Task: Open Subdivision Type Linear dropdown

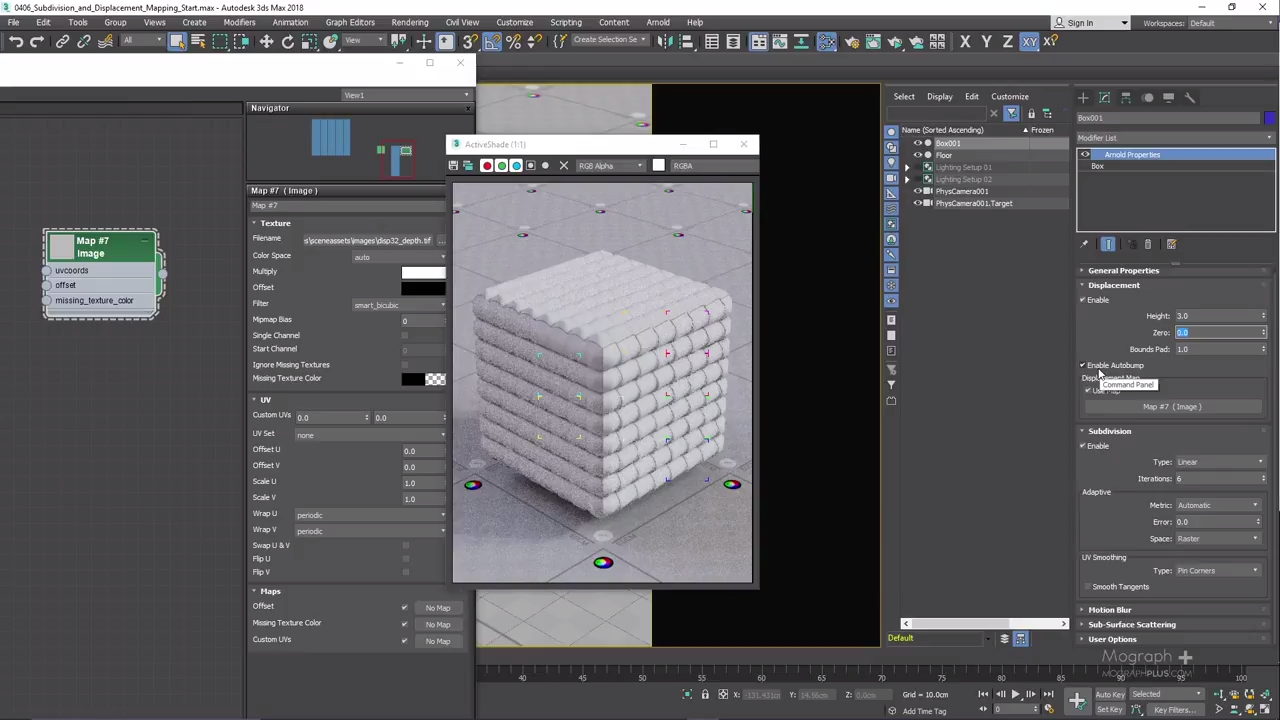Action: click(1219, 462)
